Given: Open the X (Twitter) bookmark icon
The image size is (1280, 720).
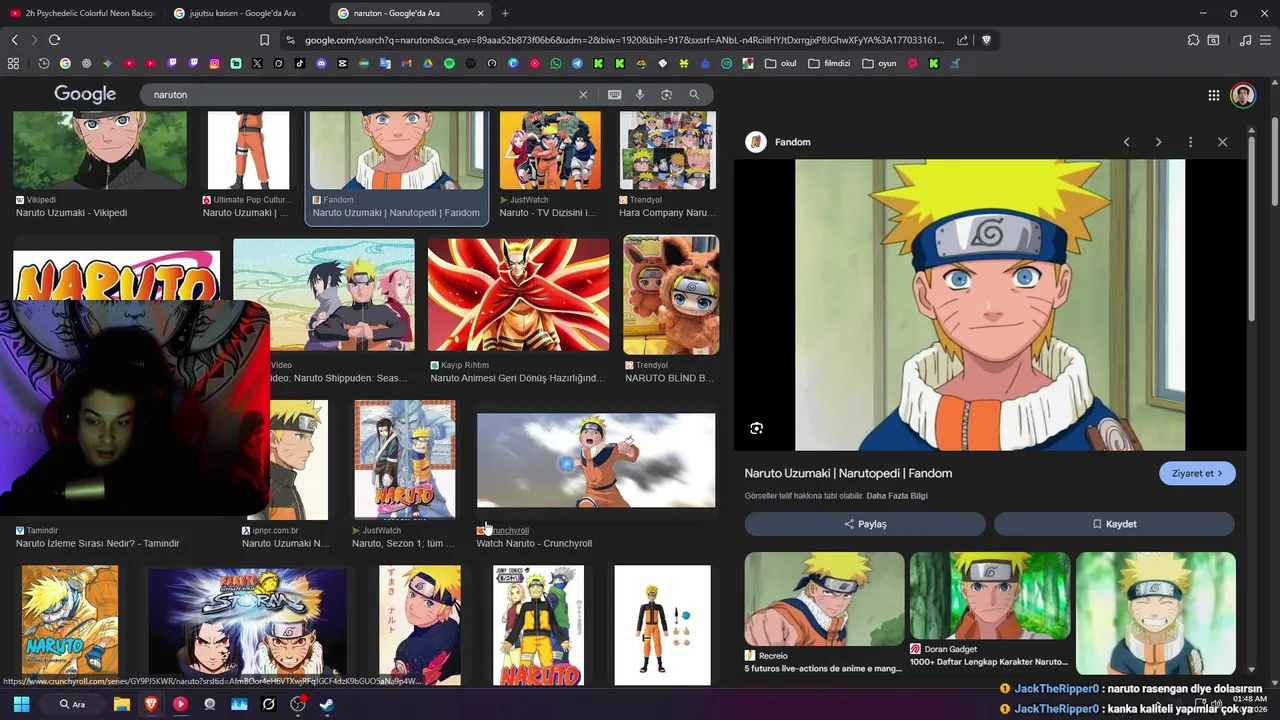Looking at the screenshot, I should click(x=257, y=63).
